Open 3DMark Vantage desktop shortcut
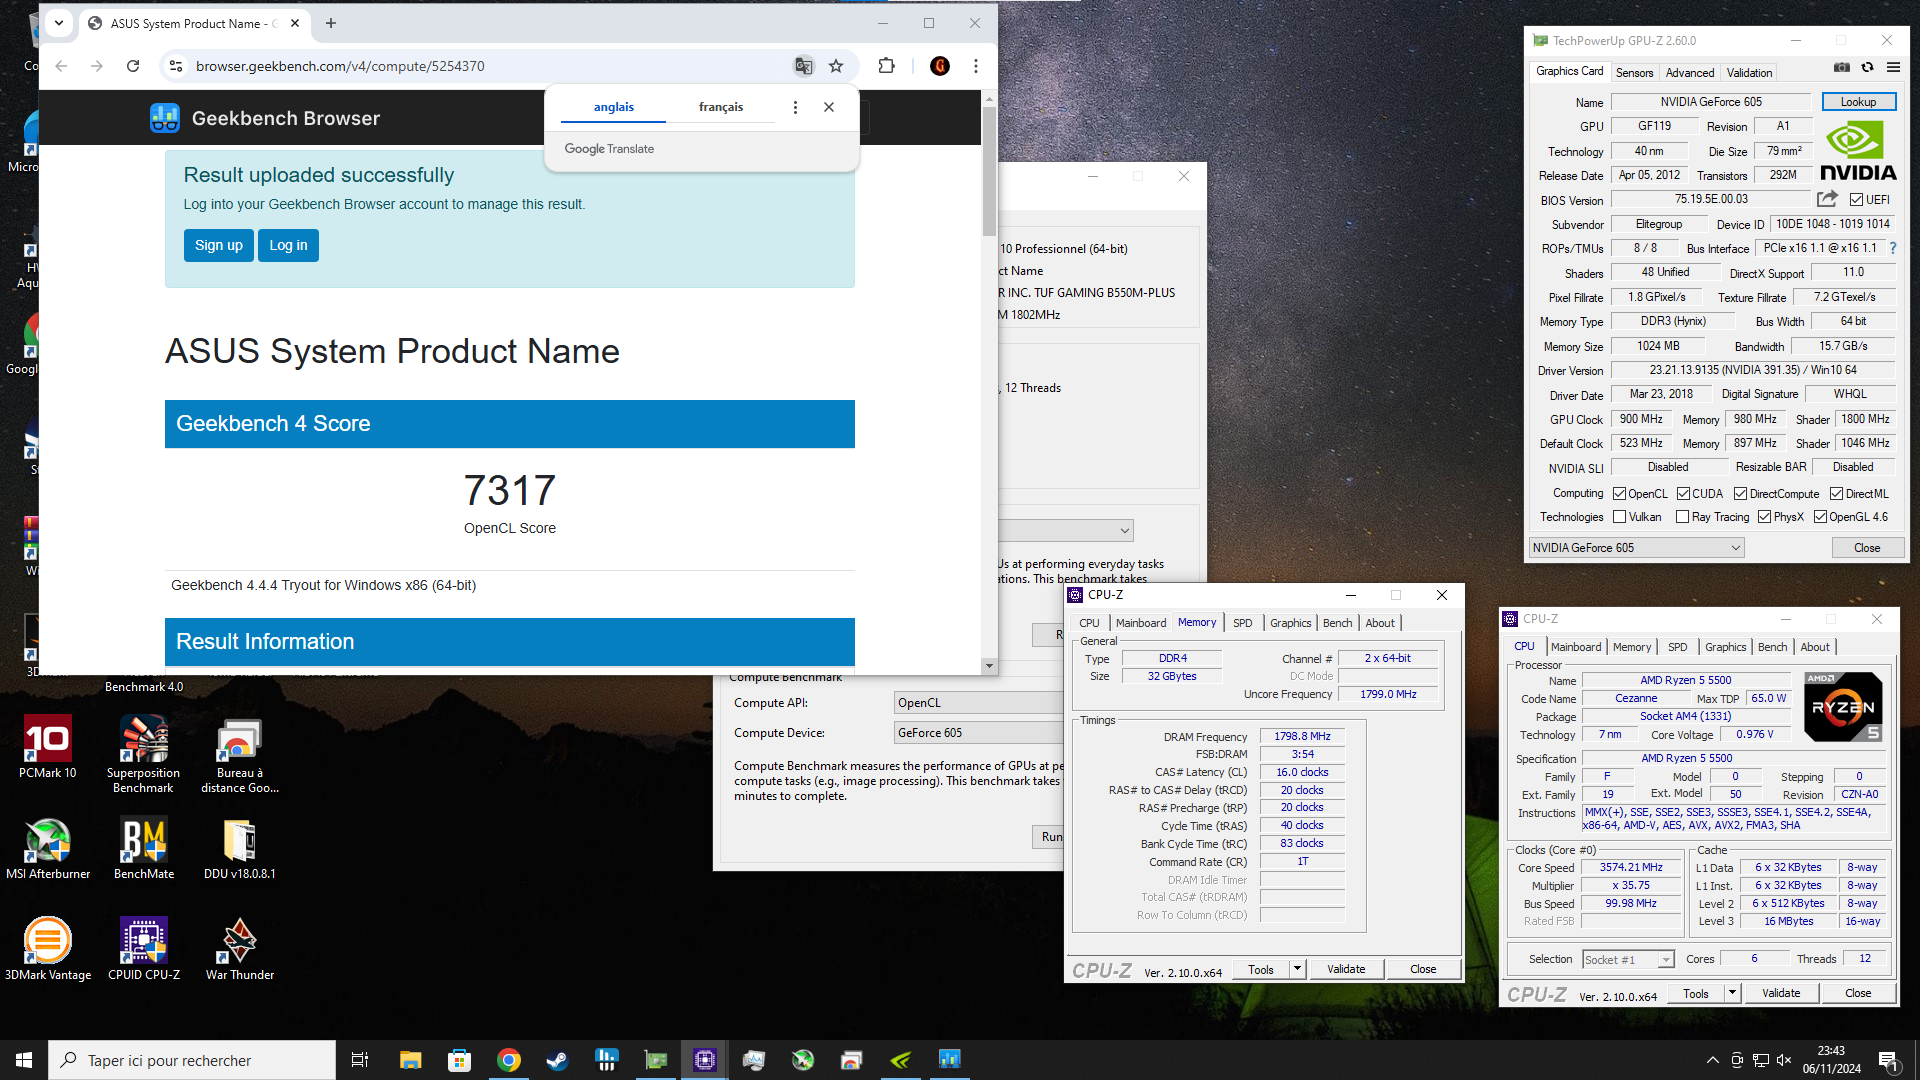 pos(47,949)
